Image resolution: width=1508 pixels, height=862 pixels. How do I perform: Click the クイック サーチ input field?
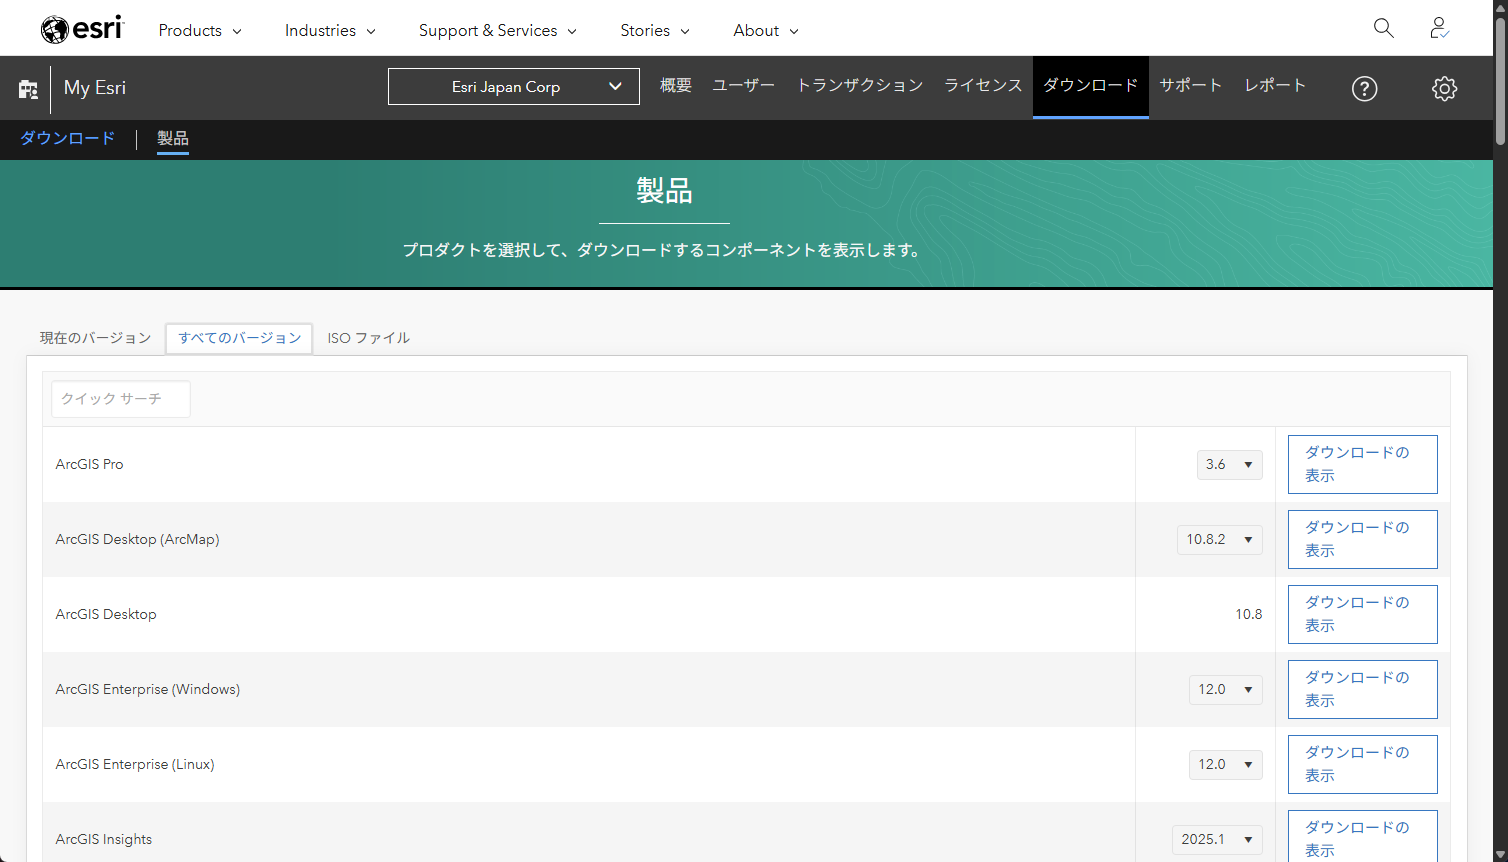[120, 399]
